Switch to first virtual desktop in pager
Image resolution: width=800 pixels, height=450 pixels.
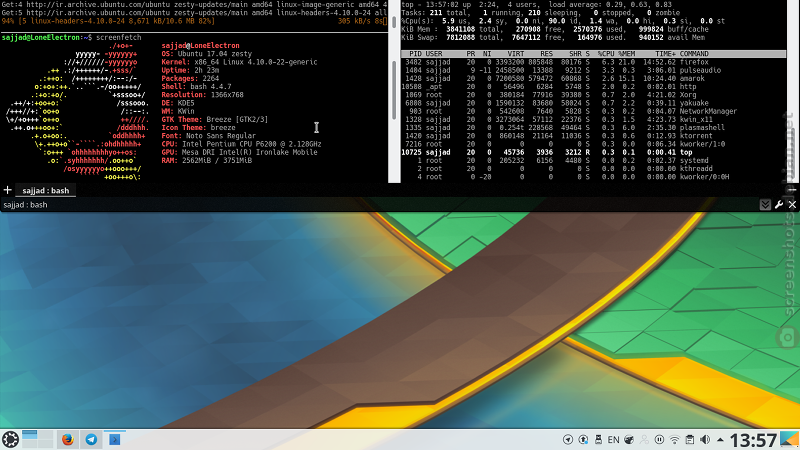point(30,434)
